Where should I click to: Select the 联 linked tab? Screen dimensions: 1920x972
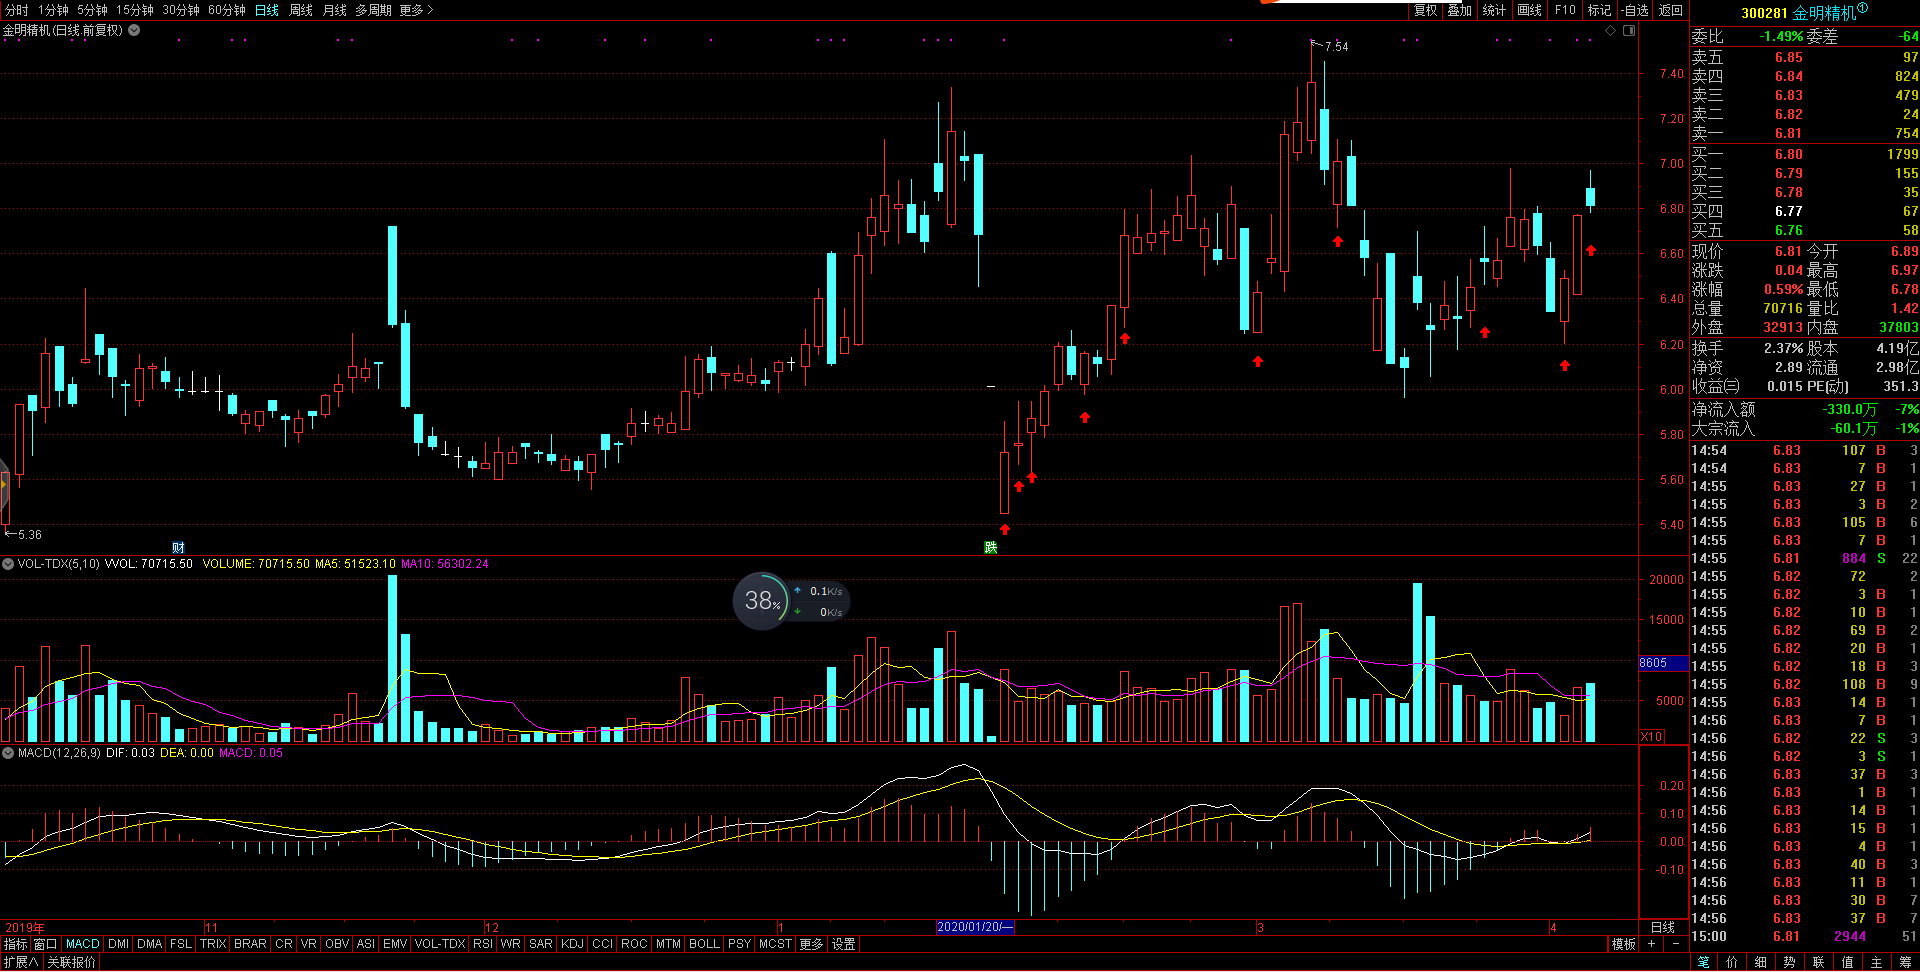pyautogui.click(x=1818, y=962)
